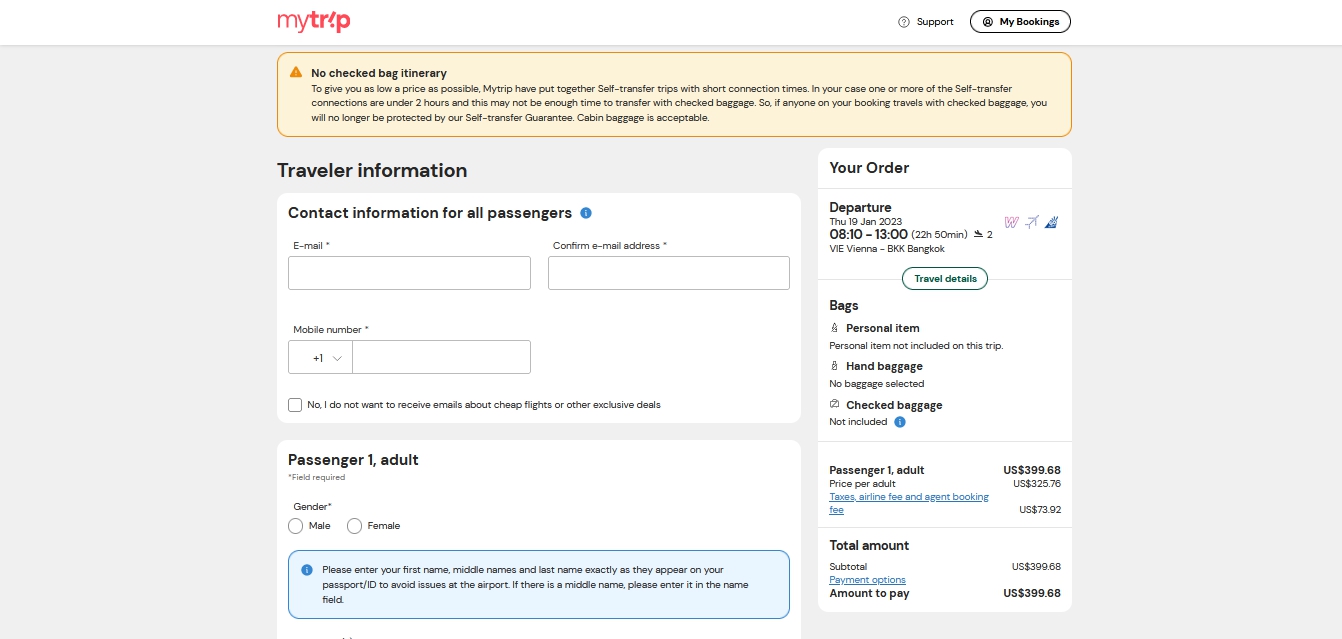Image resolution: width=1342 pixels, height=639 pixels.
Task: Focus the Mobile number input field
Action: click(442, 357)
